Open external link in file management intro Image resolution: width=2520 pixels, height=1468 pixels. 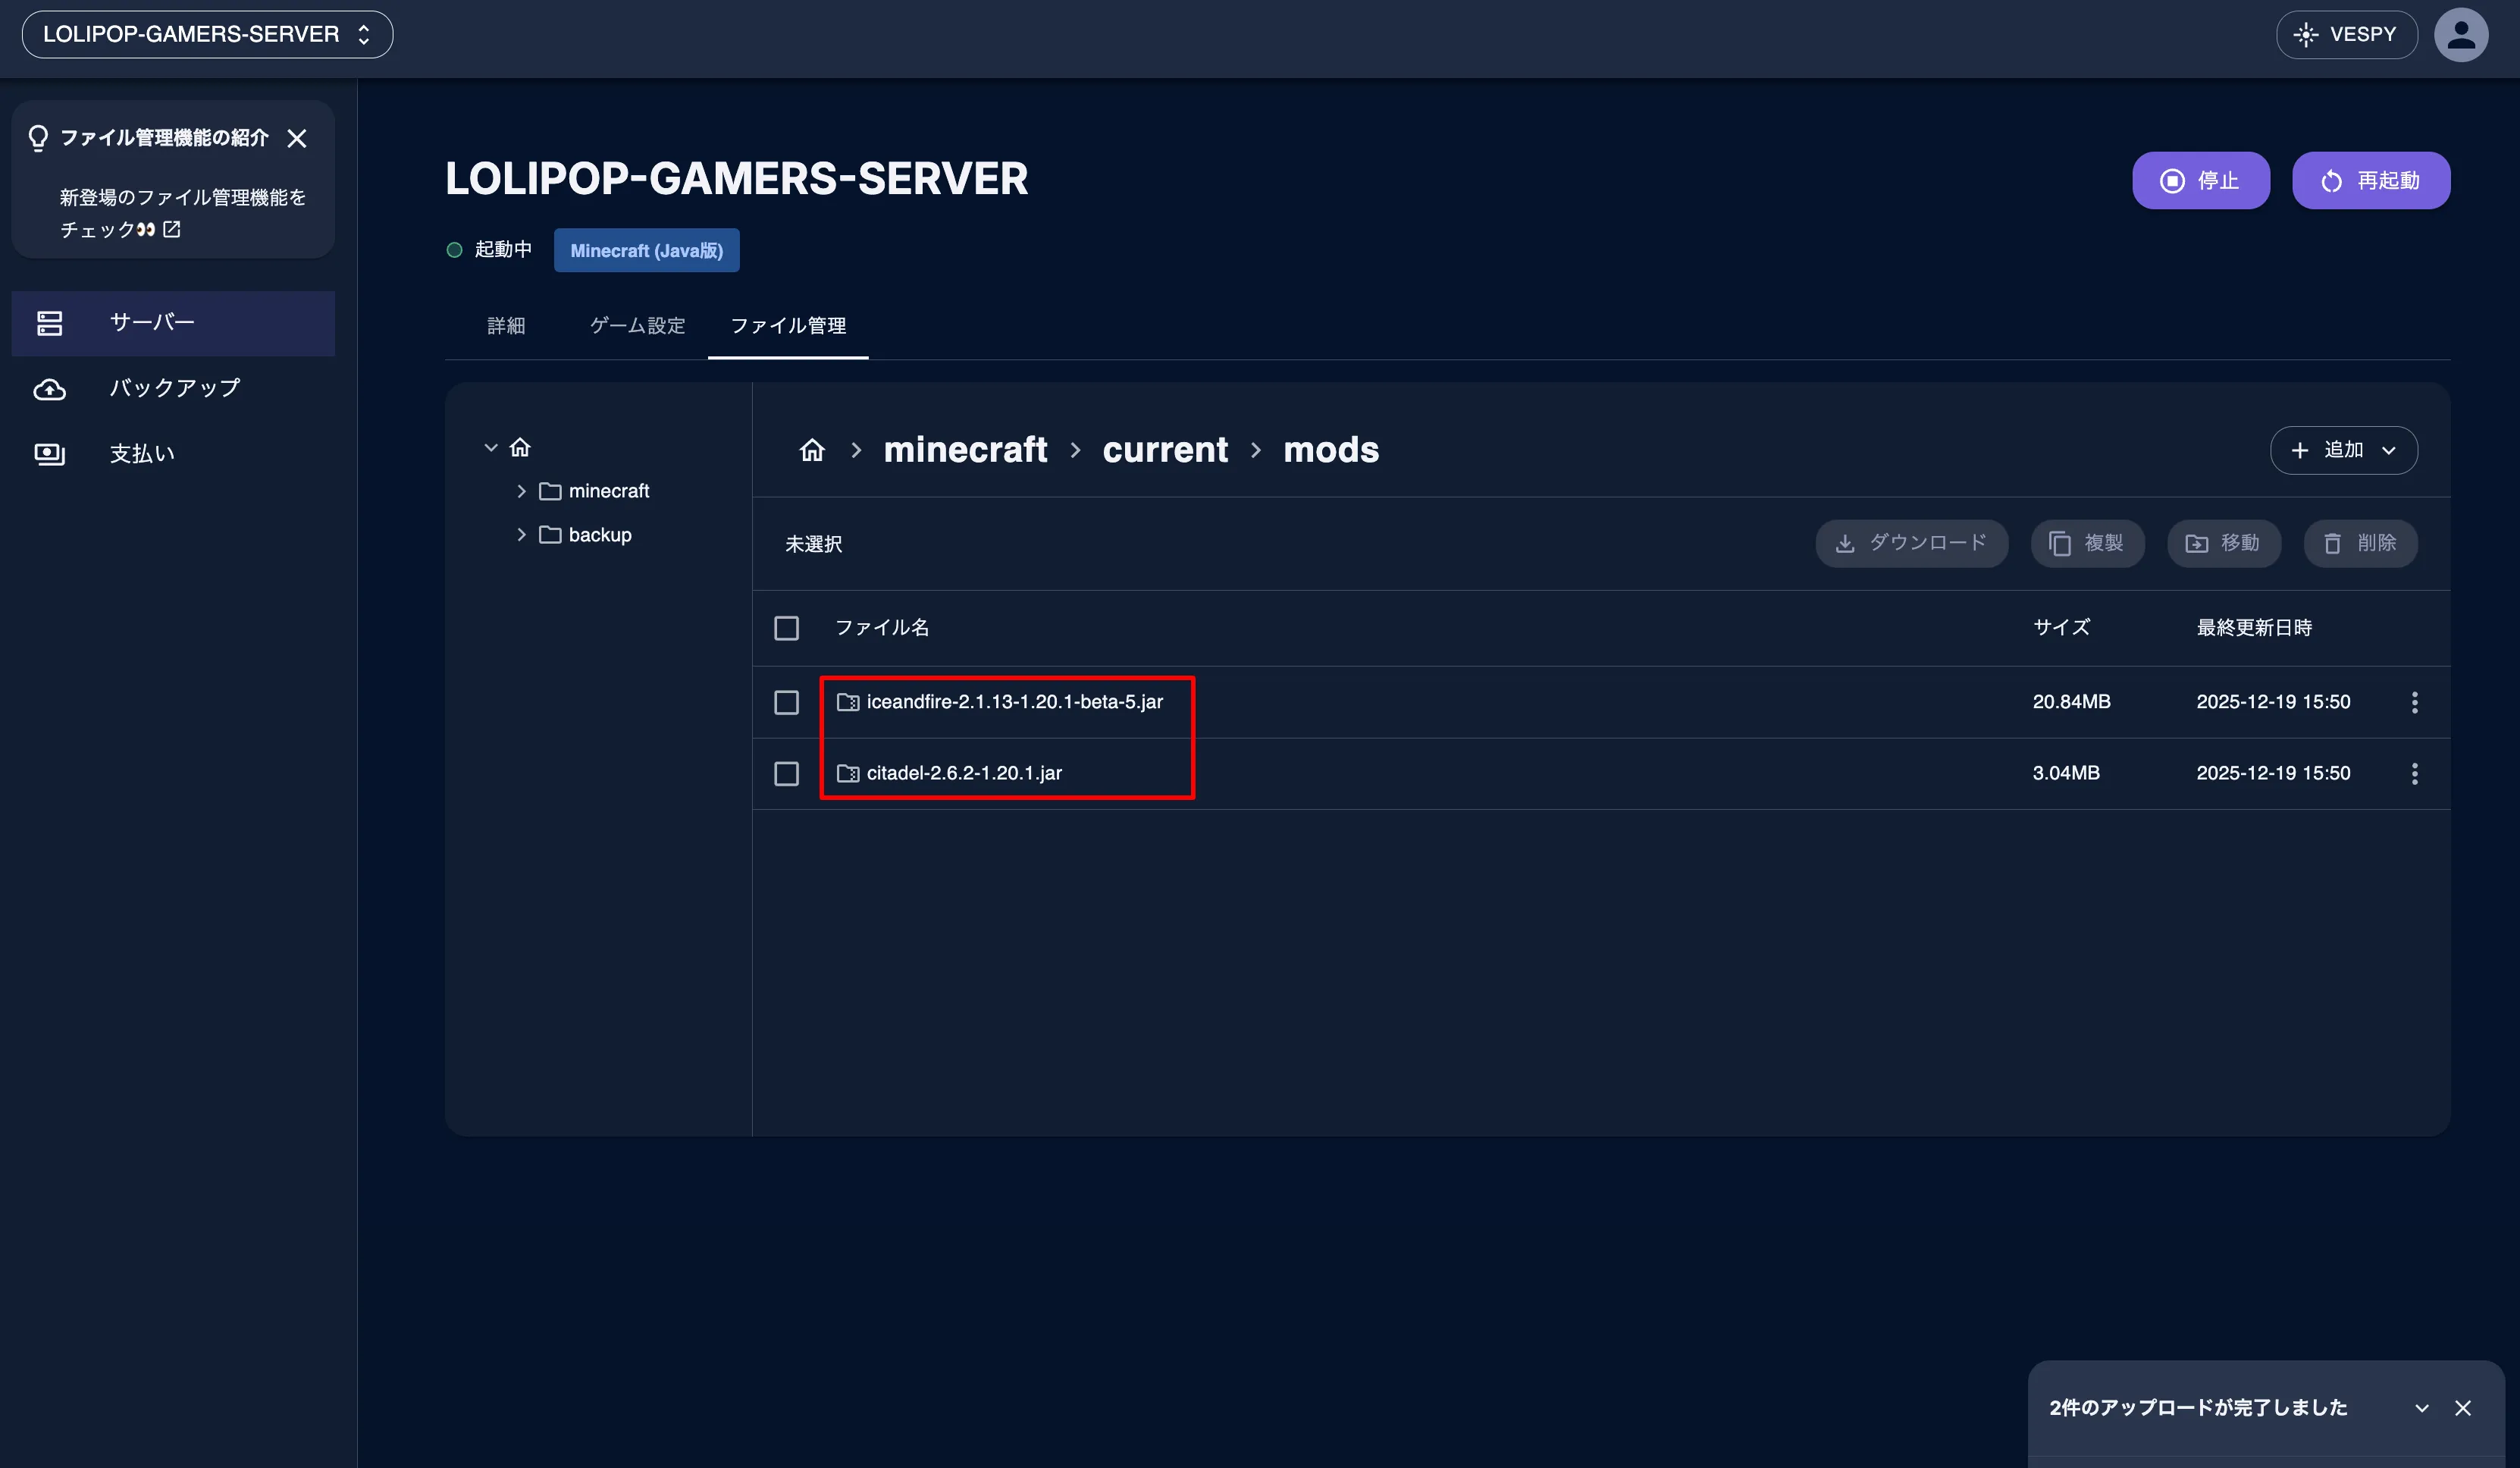[172, 229]
